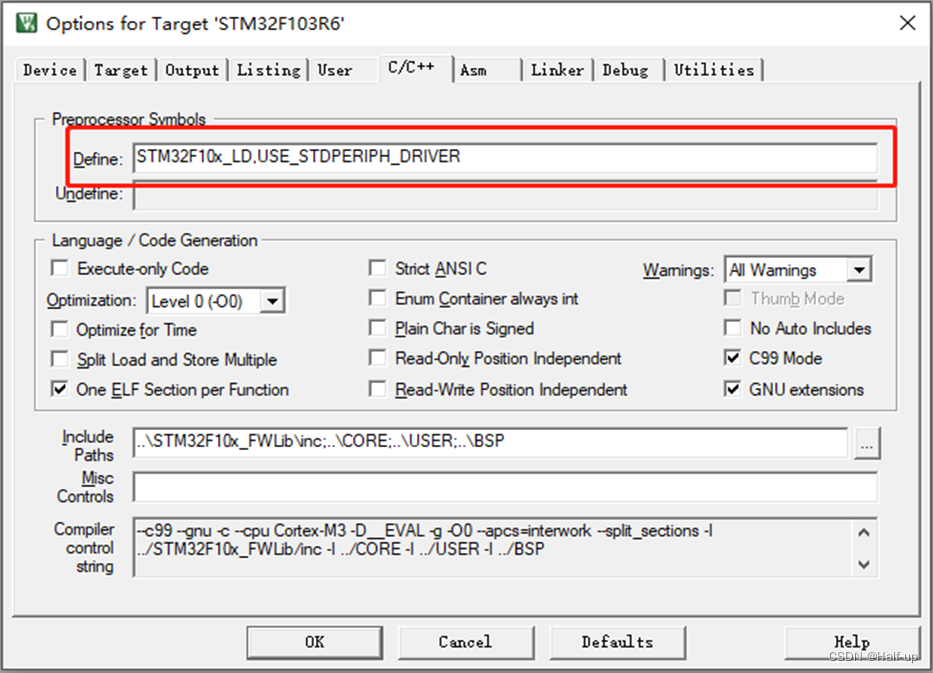Open the Output tab

(x=192, y=70)
